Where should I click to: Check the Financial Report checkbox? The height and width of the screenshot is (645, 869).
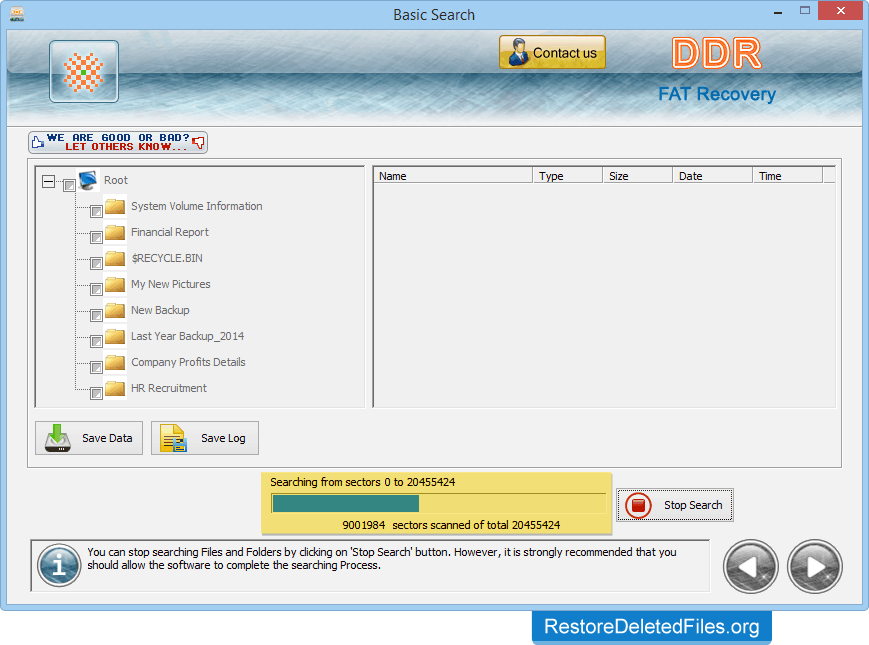(96, 237)
